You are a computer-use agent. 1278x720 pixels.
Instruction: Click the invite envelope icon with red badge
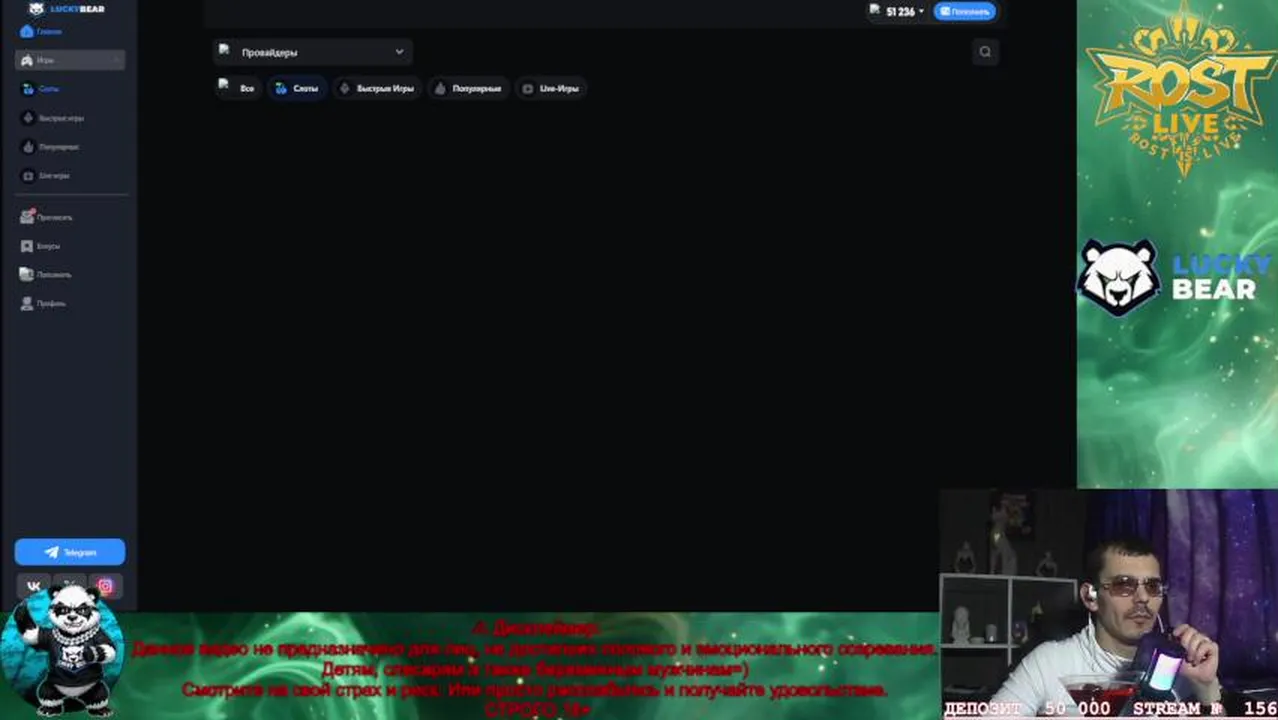coord(28,217)
